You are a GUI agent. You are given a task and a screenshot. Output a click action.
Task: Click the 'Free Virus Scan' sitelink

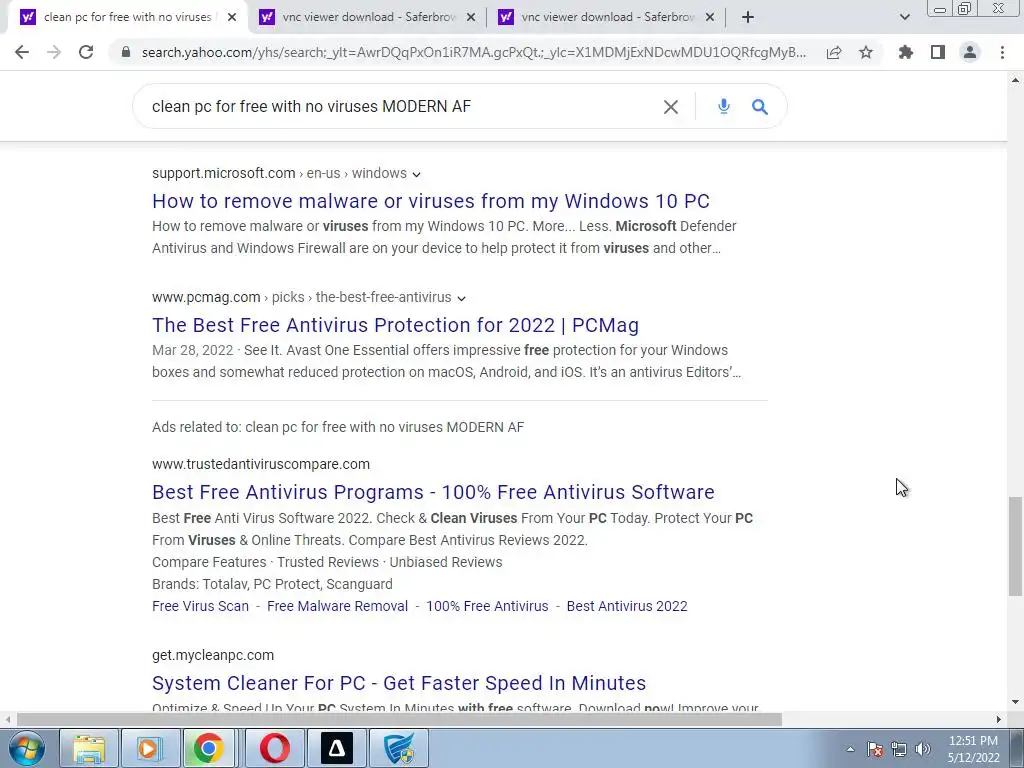coord(200,606)
